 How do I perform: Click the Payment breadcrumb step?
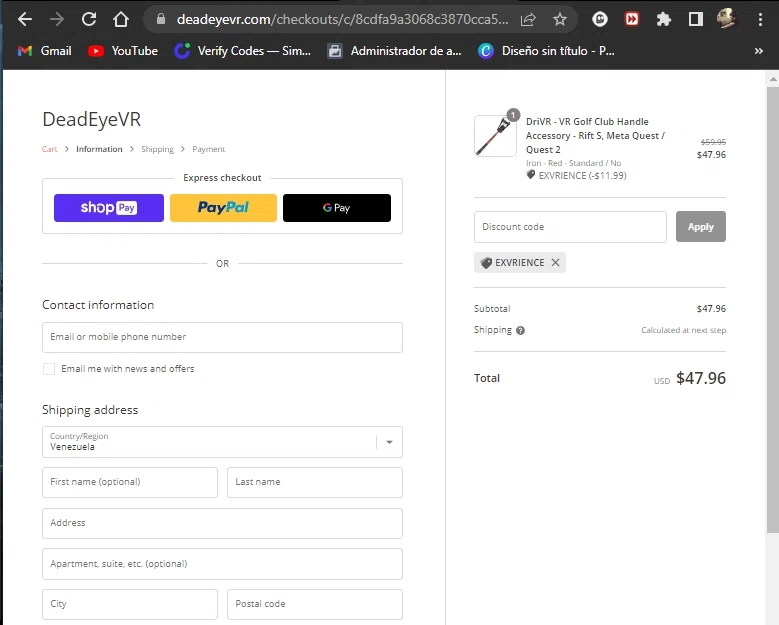click(x=208, y=149)
